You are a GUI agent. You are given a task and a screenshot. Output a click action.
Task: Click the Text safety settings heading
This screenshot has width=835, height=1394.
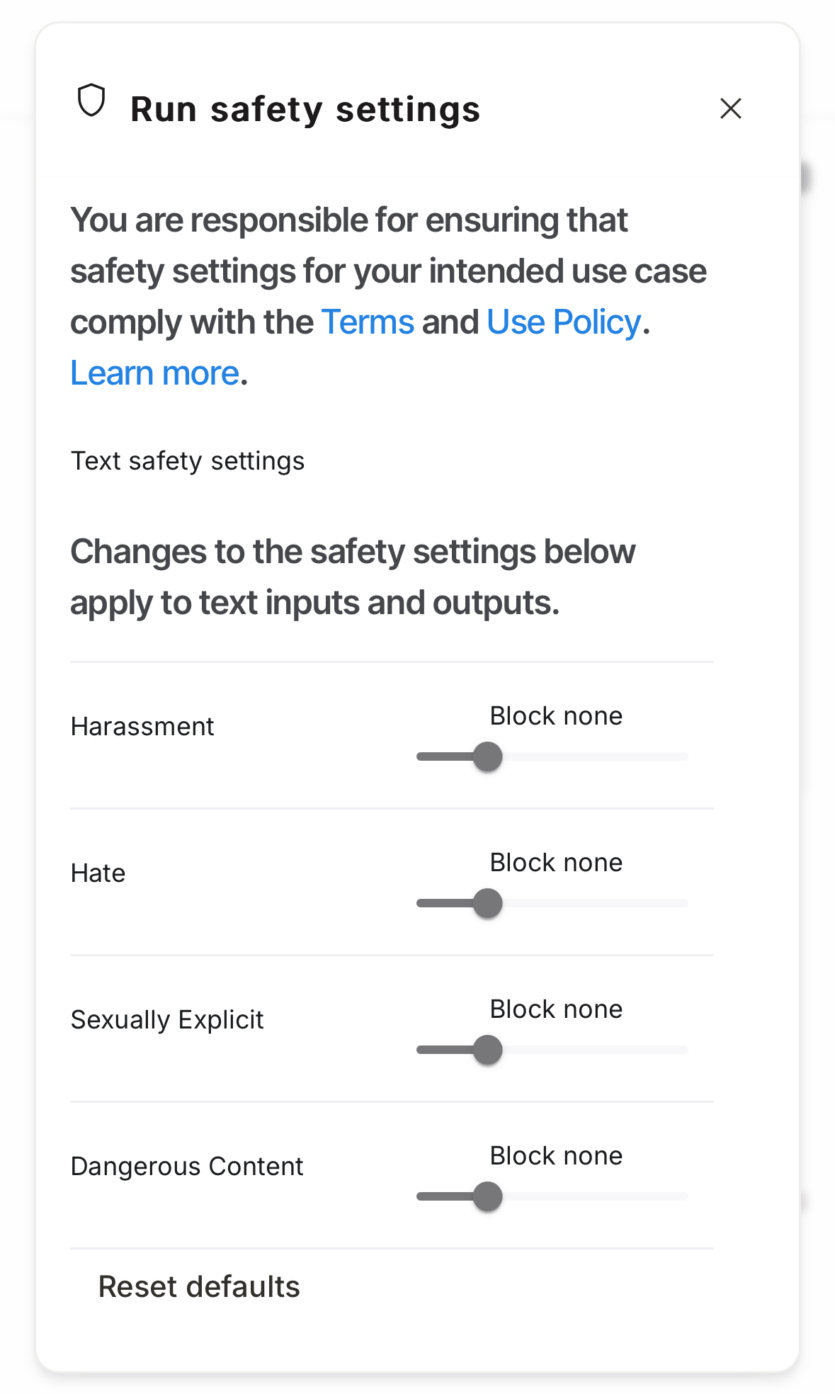point(187,461)
